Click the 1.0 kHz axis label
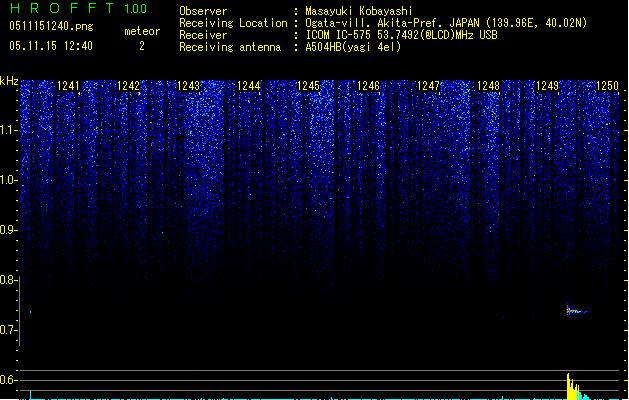Screen dimensions: 629x400 [x=8, y=180]
